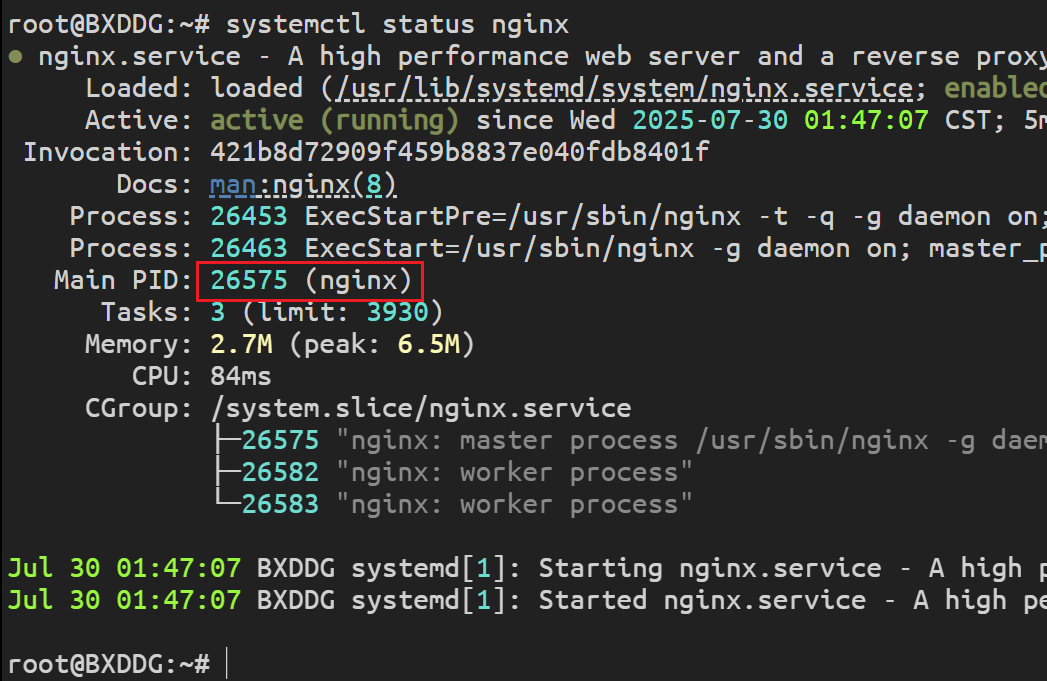Click the Invocation: field label
The width and height of the screenshot is (1047, 681).
pyautogui.click(x=108, y=152)
